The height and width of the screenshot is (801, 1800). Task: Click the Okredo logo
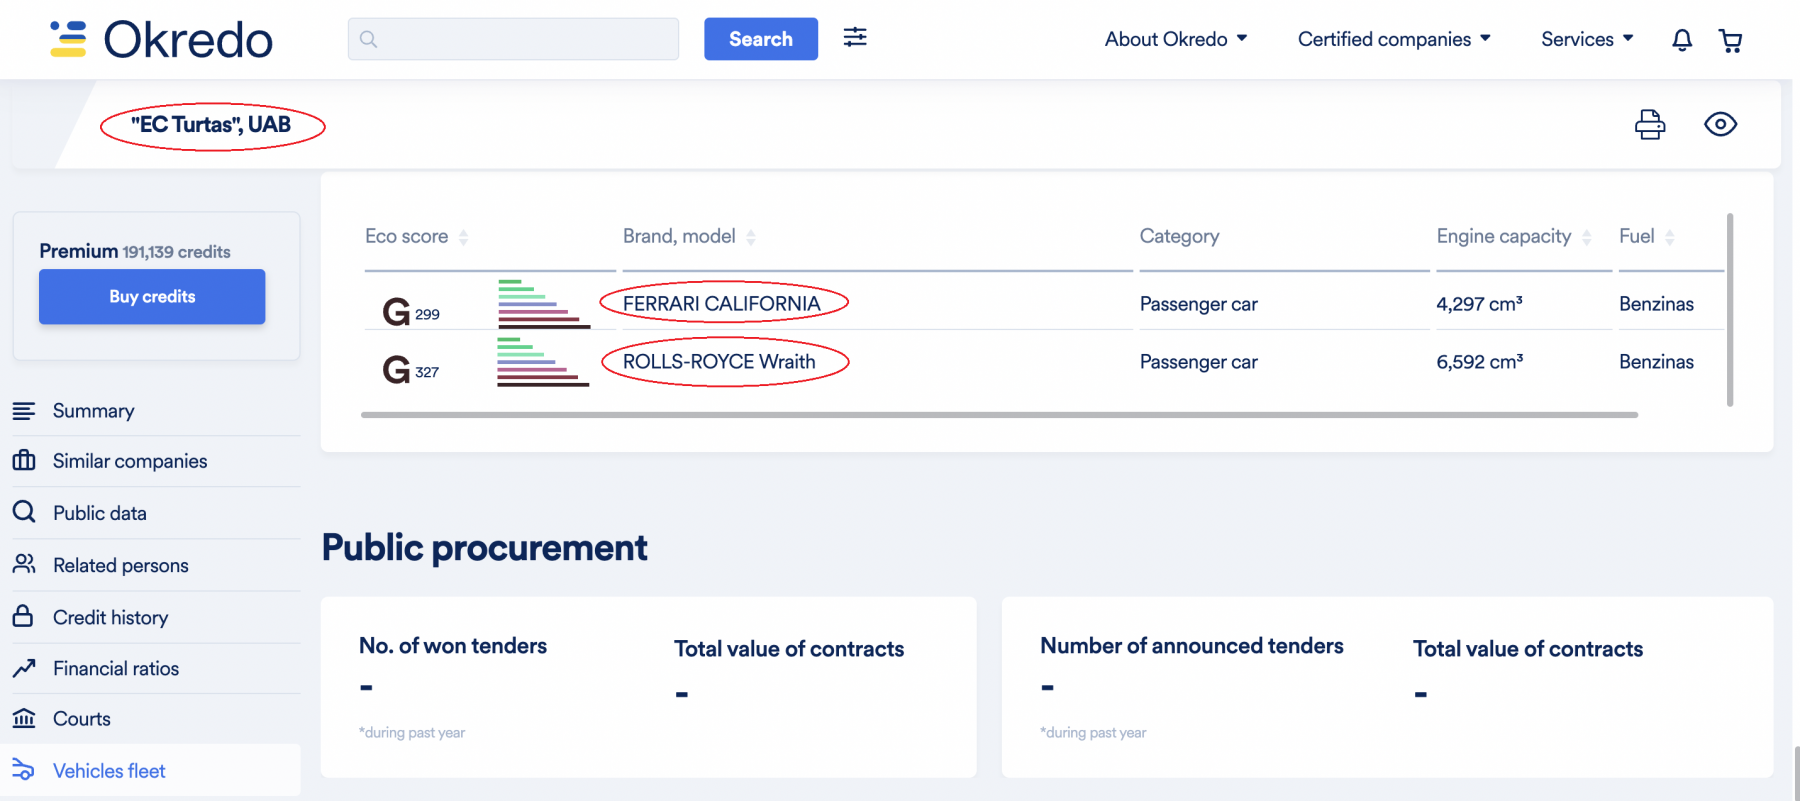[161, 40]
